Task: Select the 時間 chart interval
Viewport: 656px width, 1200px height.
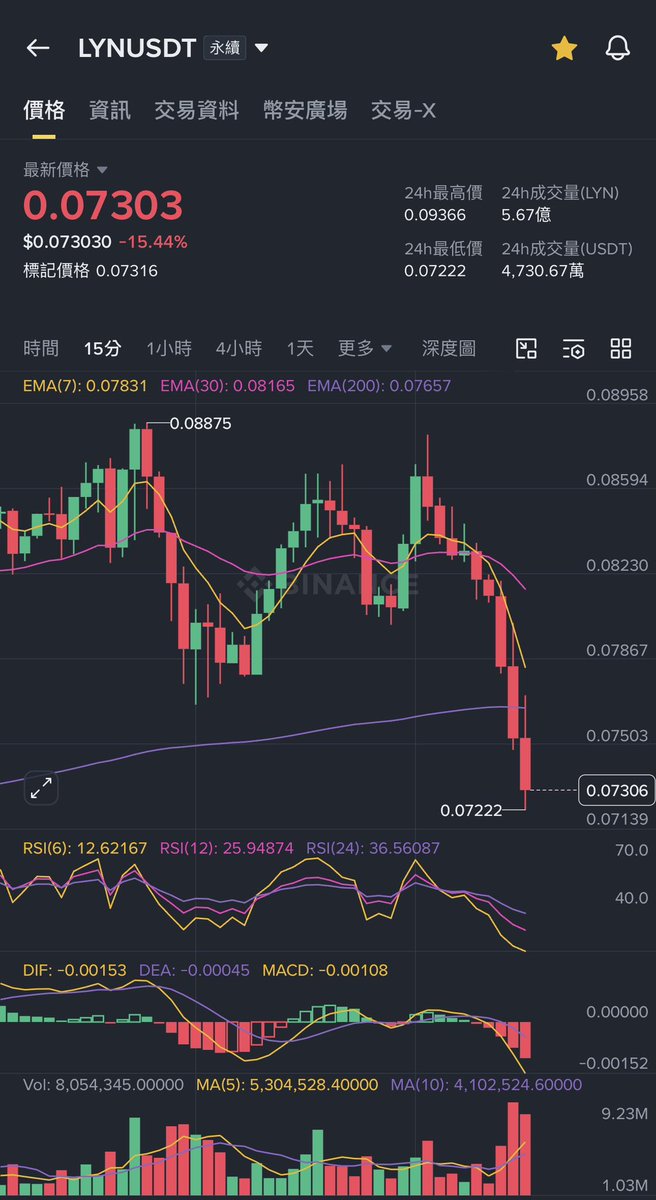Action: 41,348
